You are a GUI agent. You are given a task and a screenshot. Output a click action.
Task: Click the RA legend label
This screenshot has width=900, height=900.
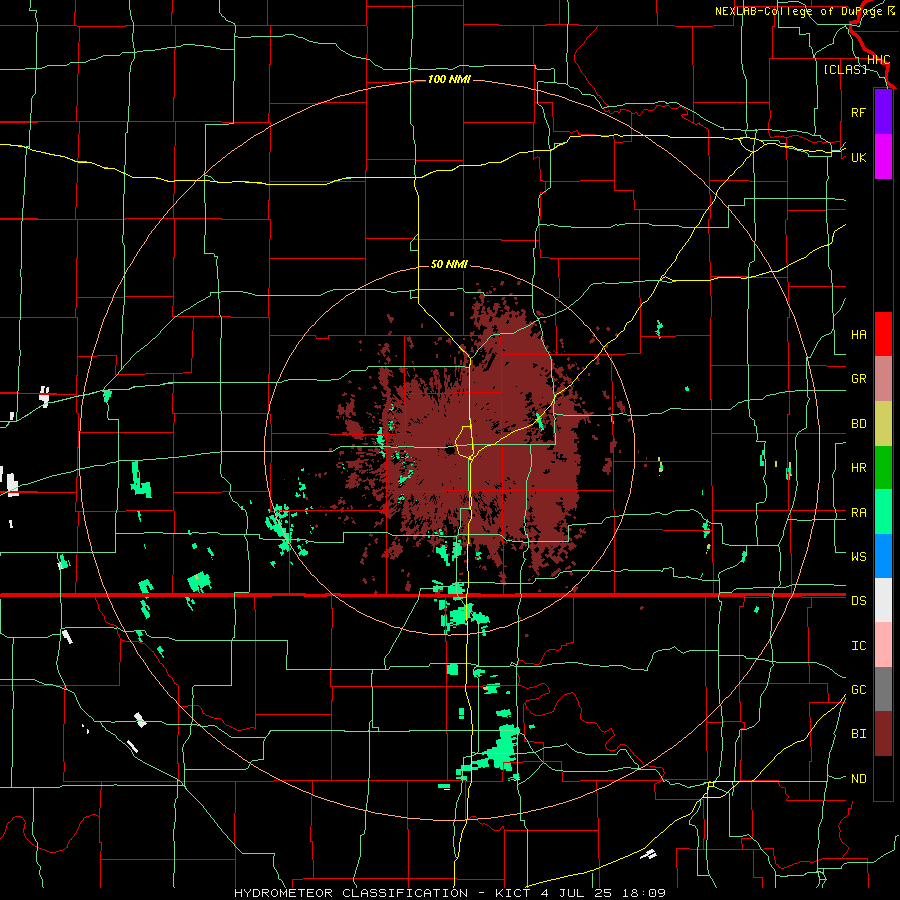click(x=858, y=513)
